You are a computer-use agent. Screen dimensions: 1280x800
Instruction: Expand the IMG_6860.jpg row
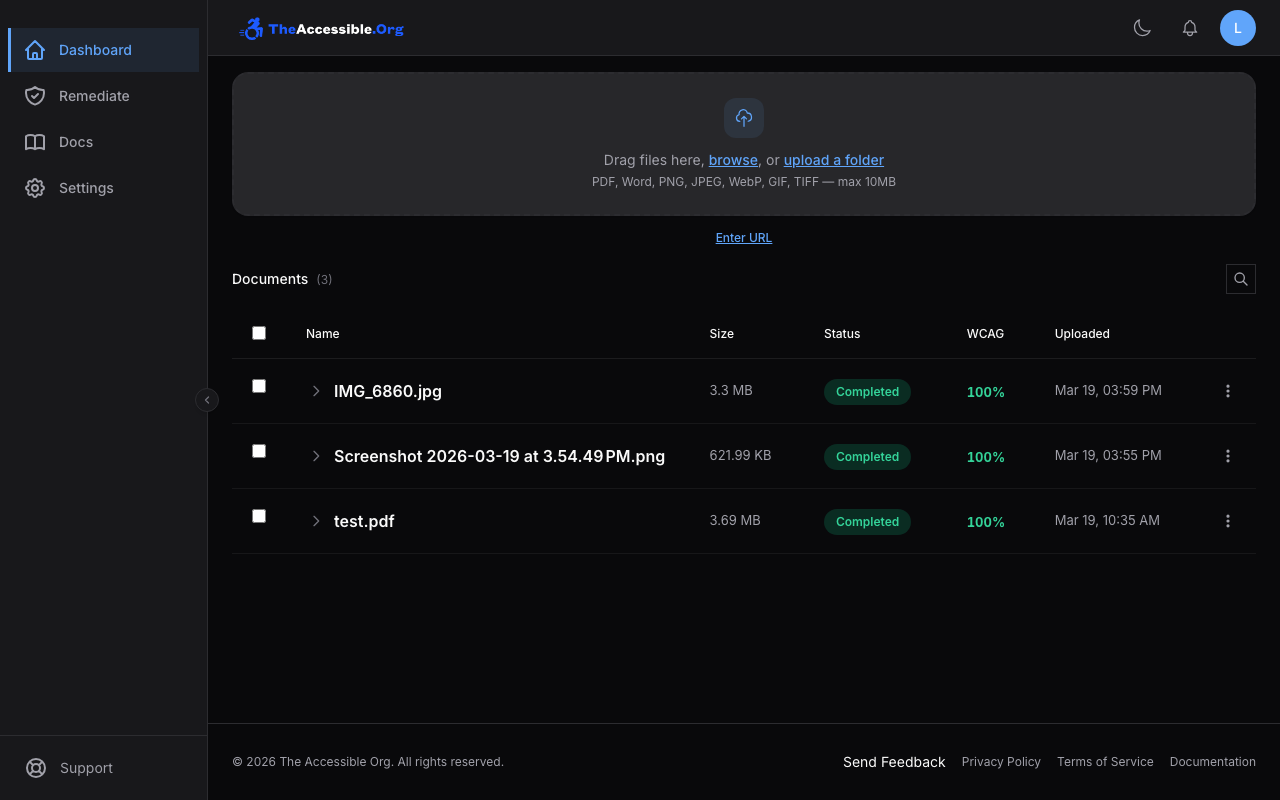[316, 391]
